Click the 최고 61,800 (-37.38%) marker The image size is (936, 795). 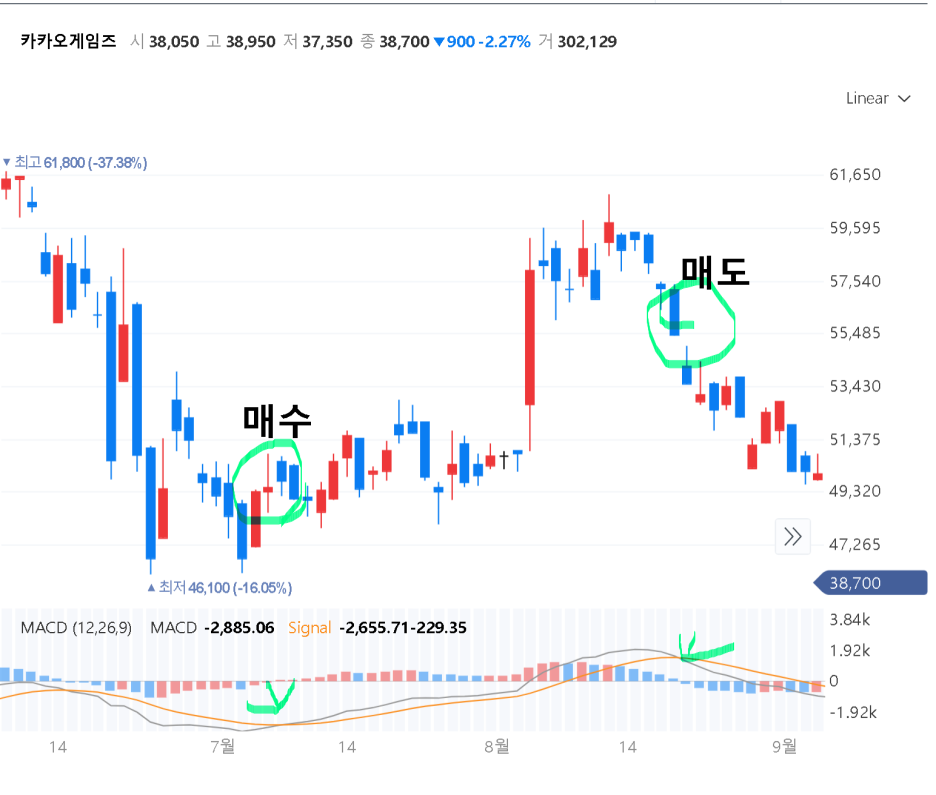click(75, 162)
